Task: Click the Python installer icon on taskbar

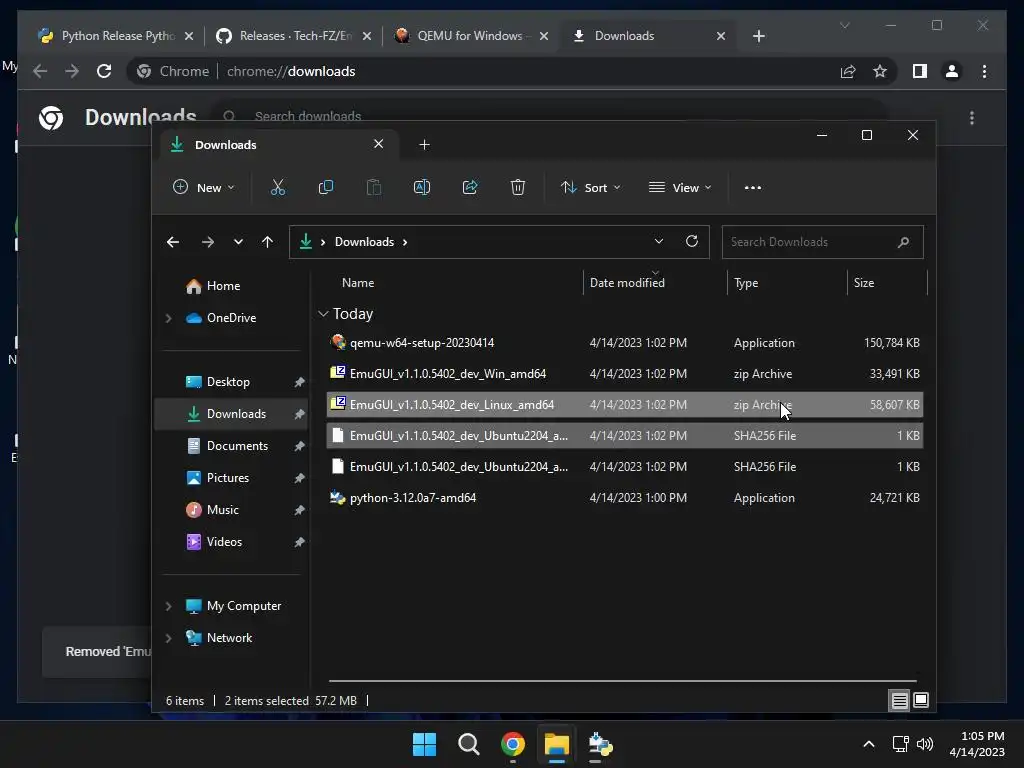Action: [x=600, y=744]
